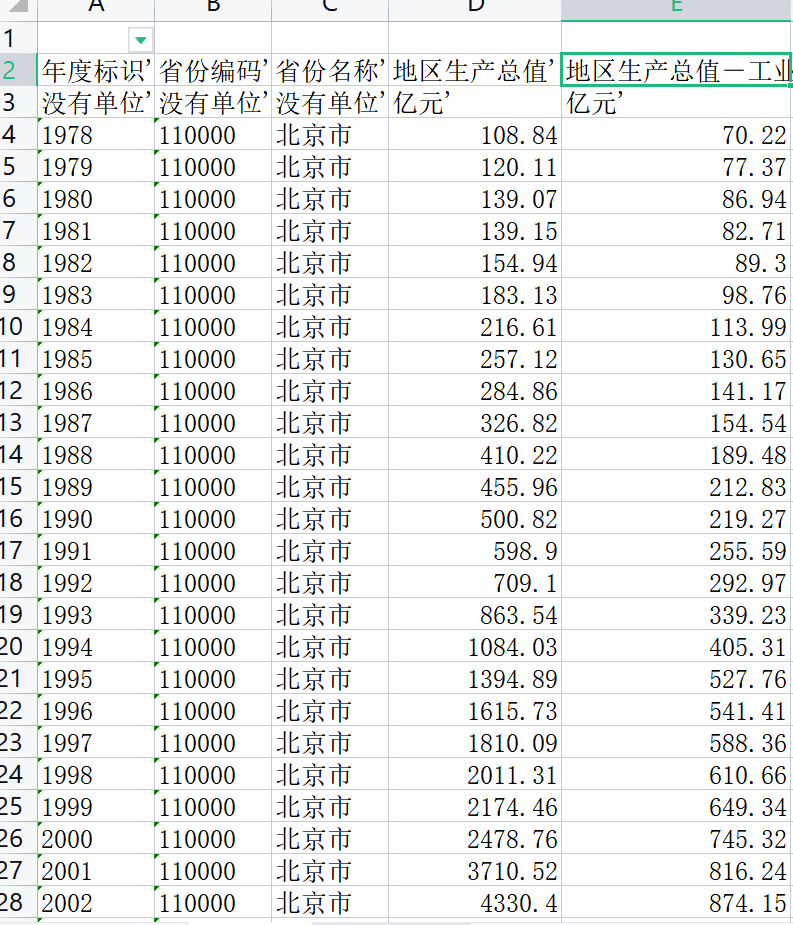Select GDP value 1084.03
Image resolution: width=793 pixels, height=925 pixels.
pyautogui.click(x=475, y=647)
